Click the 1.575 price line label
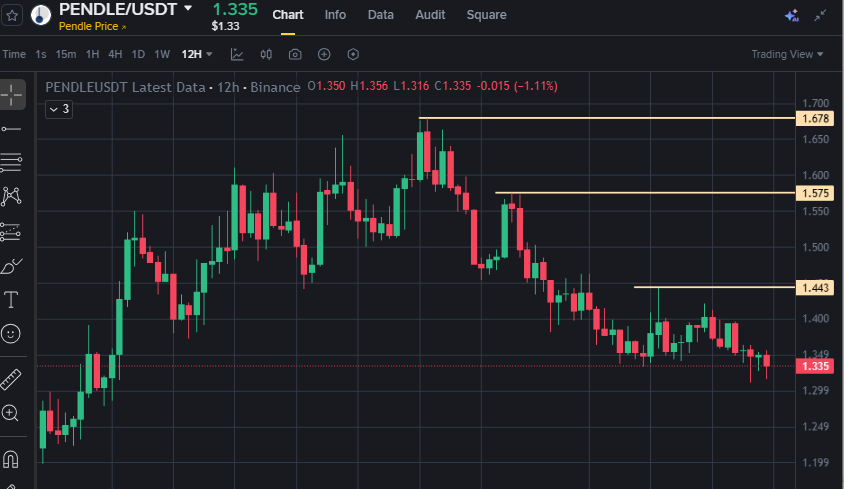The image size is (844, 489). (x=815, y=193)
